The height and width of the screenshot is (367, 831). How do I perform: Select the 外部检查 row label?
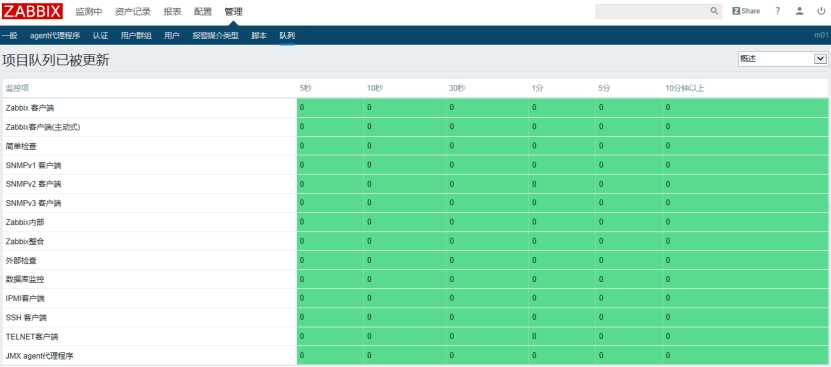pos(21,260)
